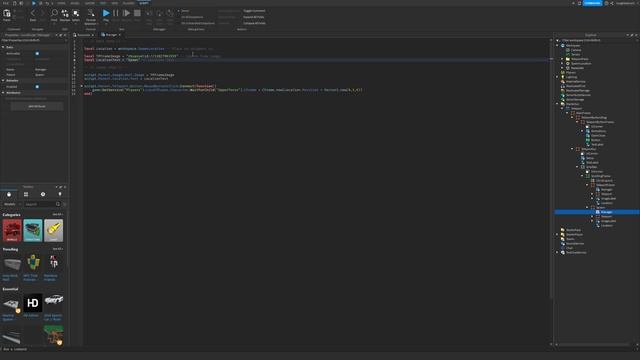Open the Plugins ribbon tab
Screen dimensions: 640x360
click(128, 3)
